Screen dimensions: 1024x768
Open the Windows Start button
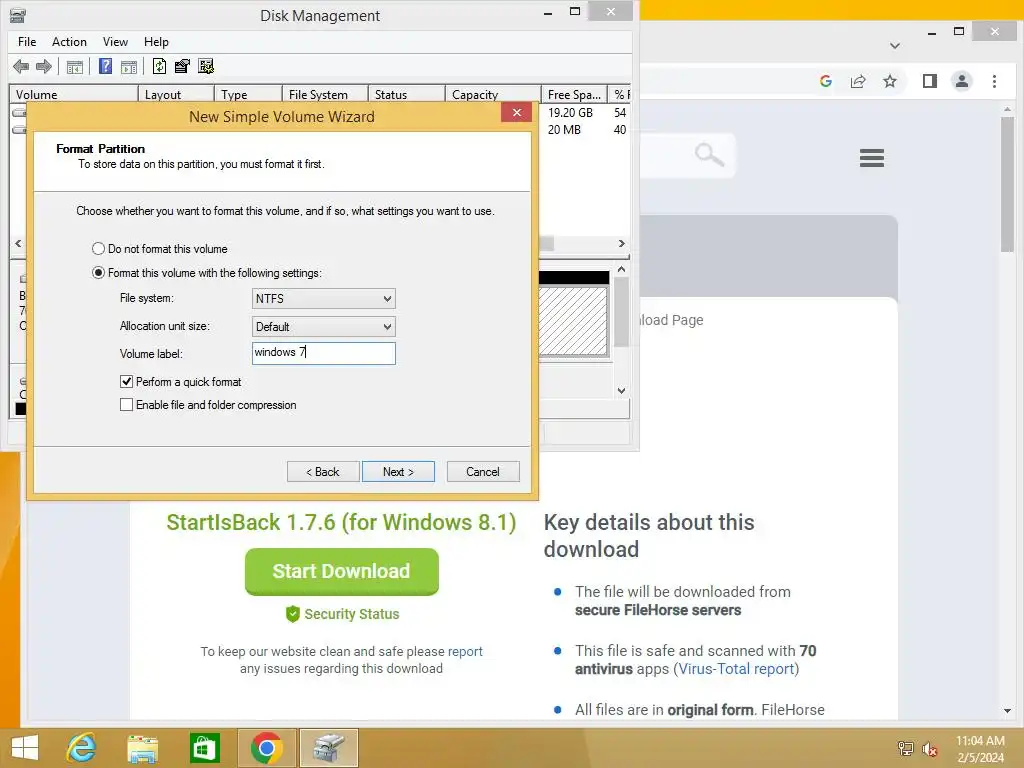25,748
